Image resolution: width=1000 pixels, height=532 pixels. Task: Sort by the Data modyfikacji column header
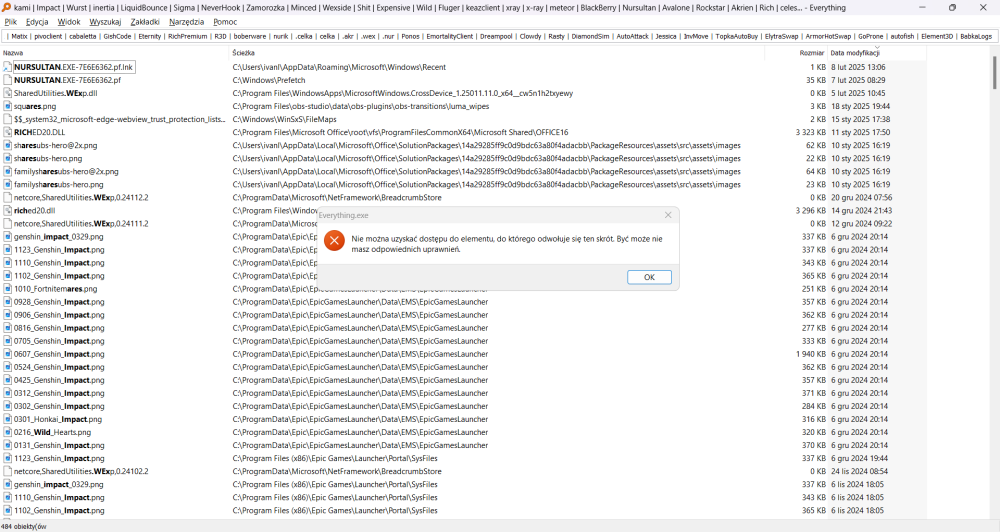(x=877, y=53)
